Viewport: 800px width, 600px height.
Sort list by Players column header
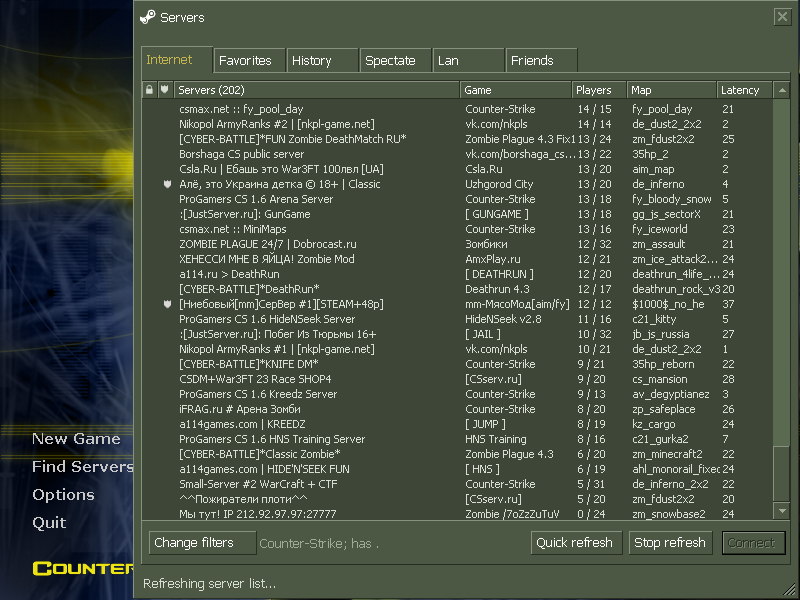click(599, 90)
